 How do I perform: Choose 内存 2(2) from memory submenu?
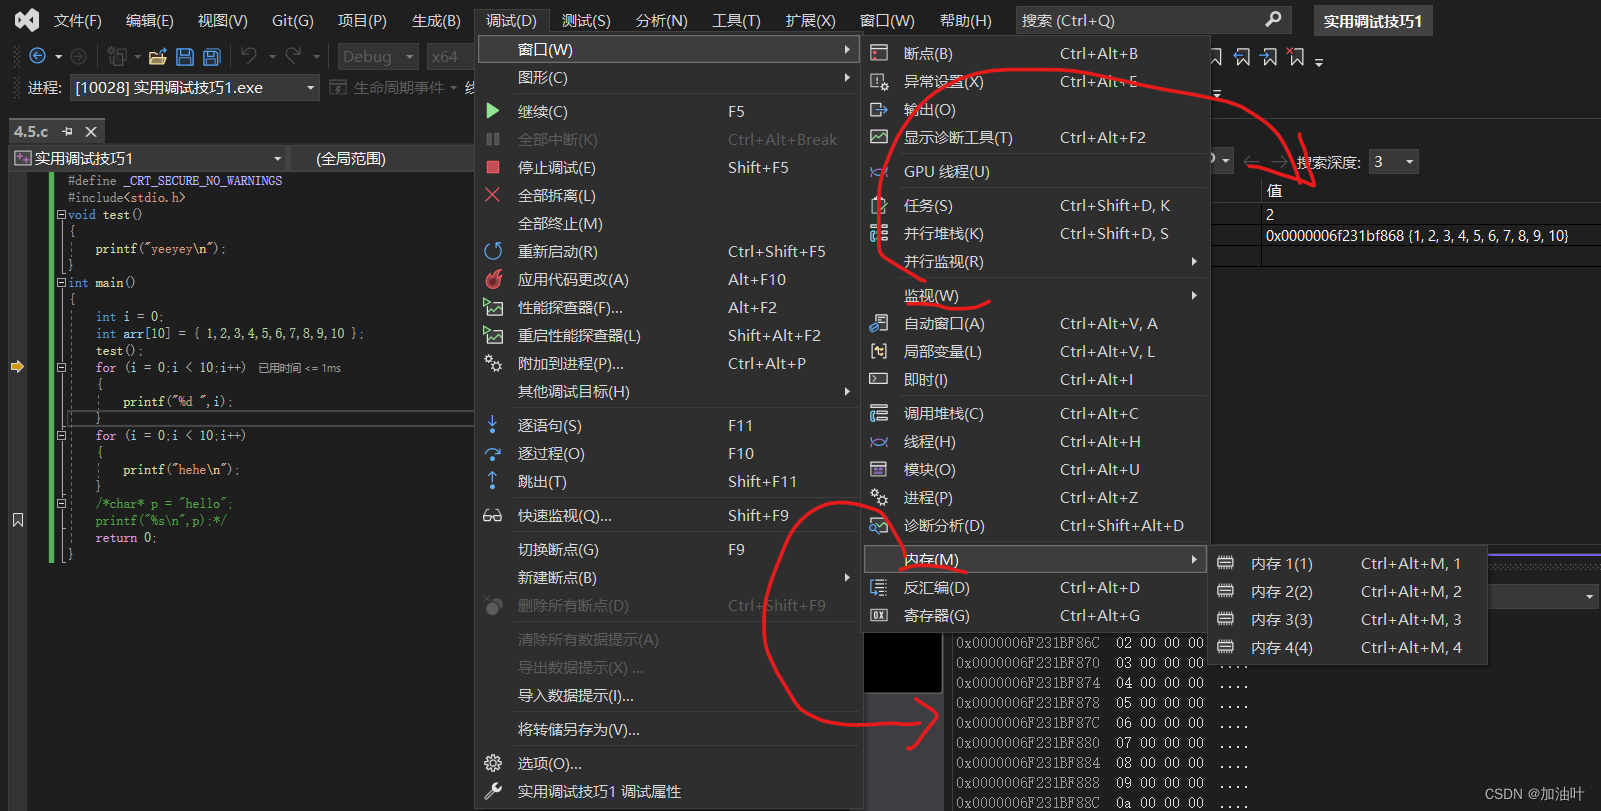(x=1348, y=591)
